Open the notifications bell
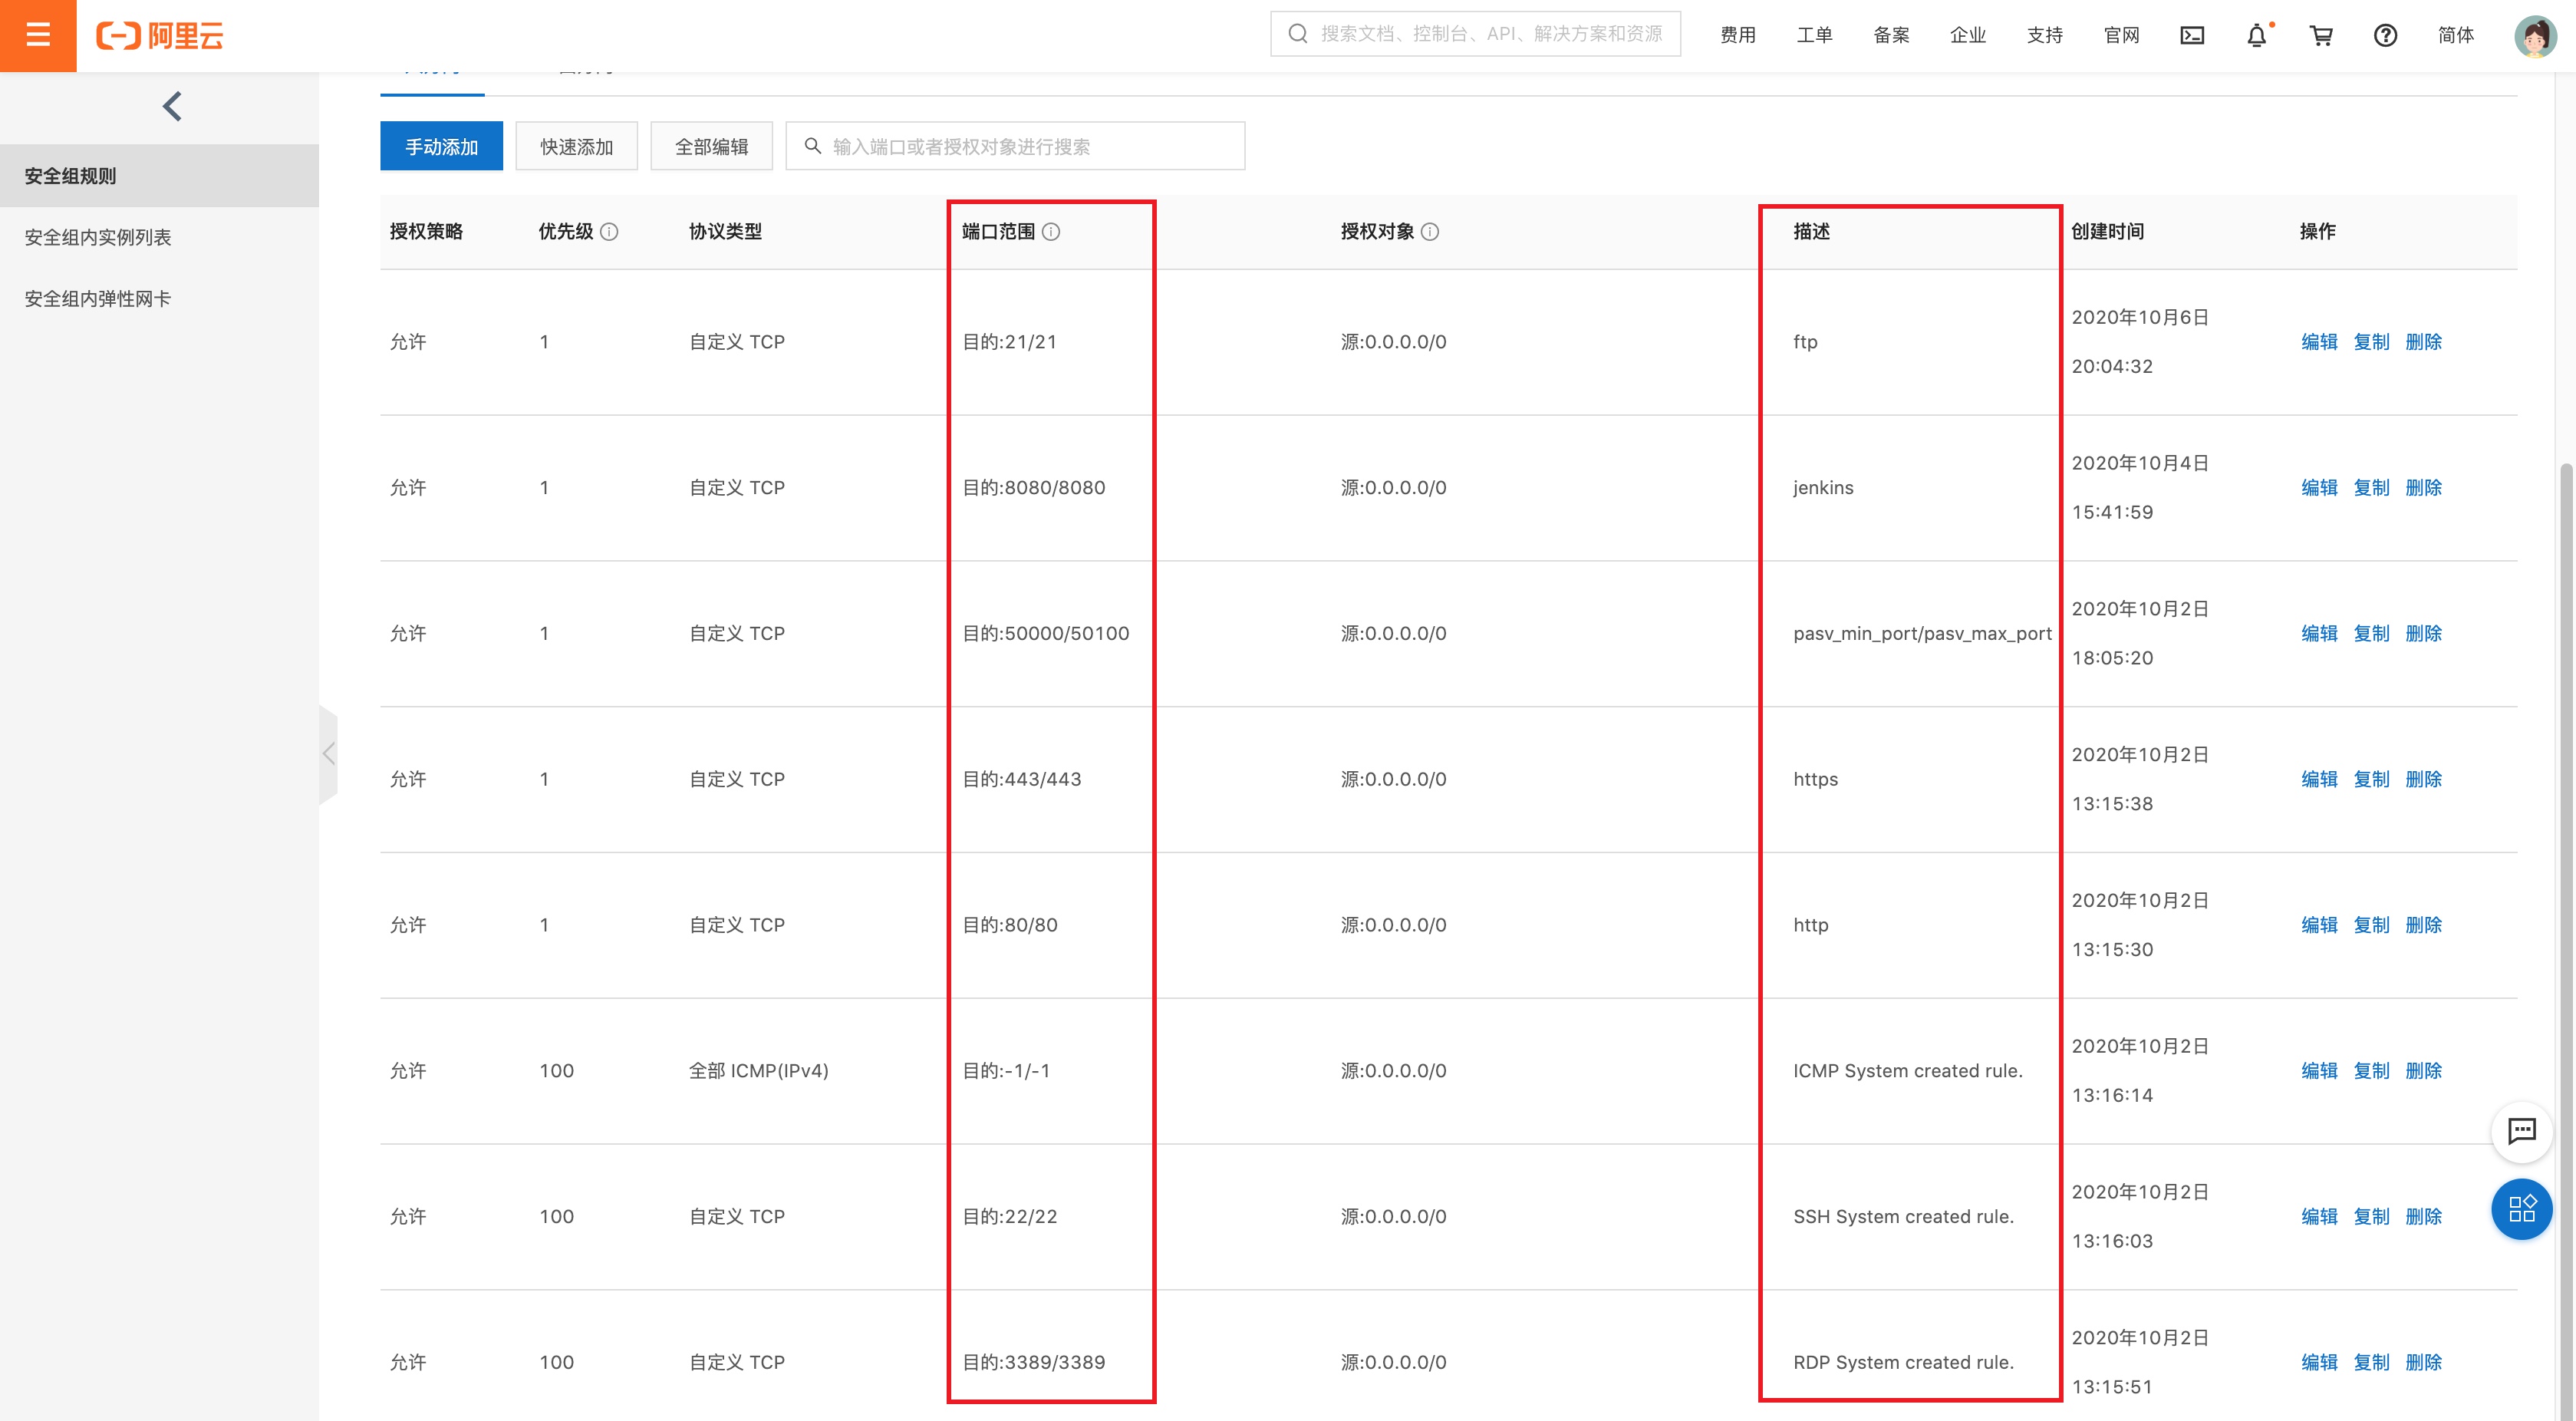The height and width of the screenshot is (1421, 2576). [x=2256, y=36]
